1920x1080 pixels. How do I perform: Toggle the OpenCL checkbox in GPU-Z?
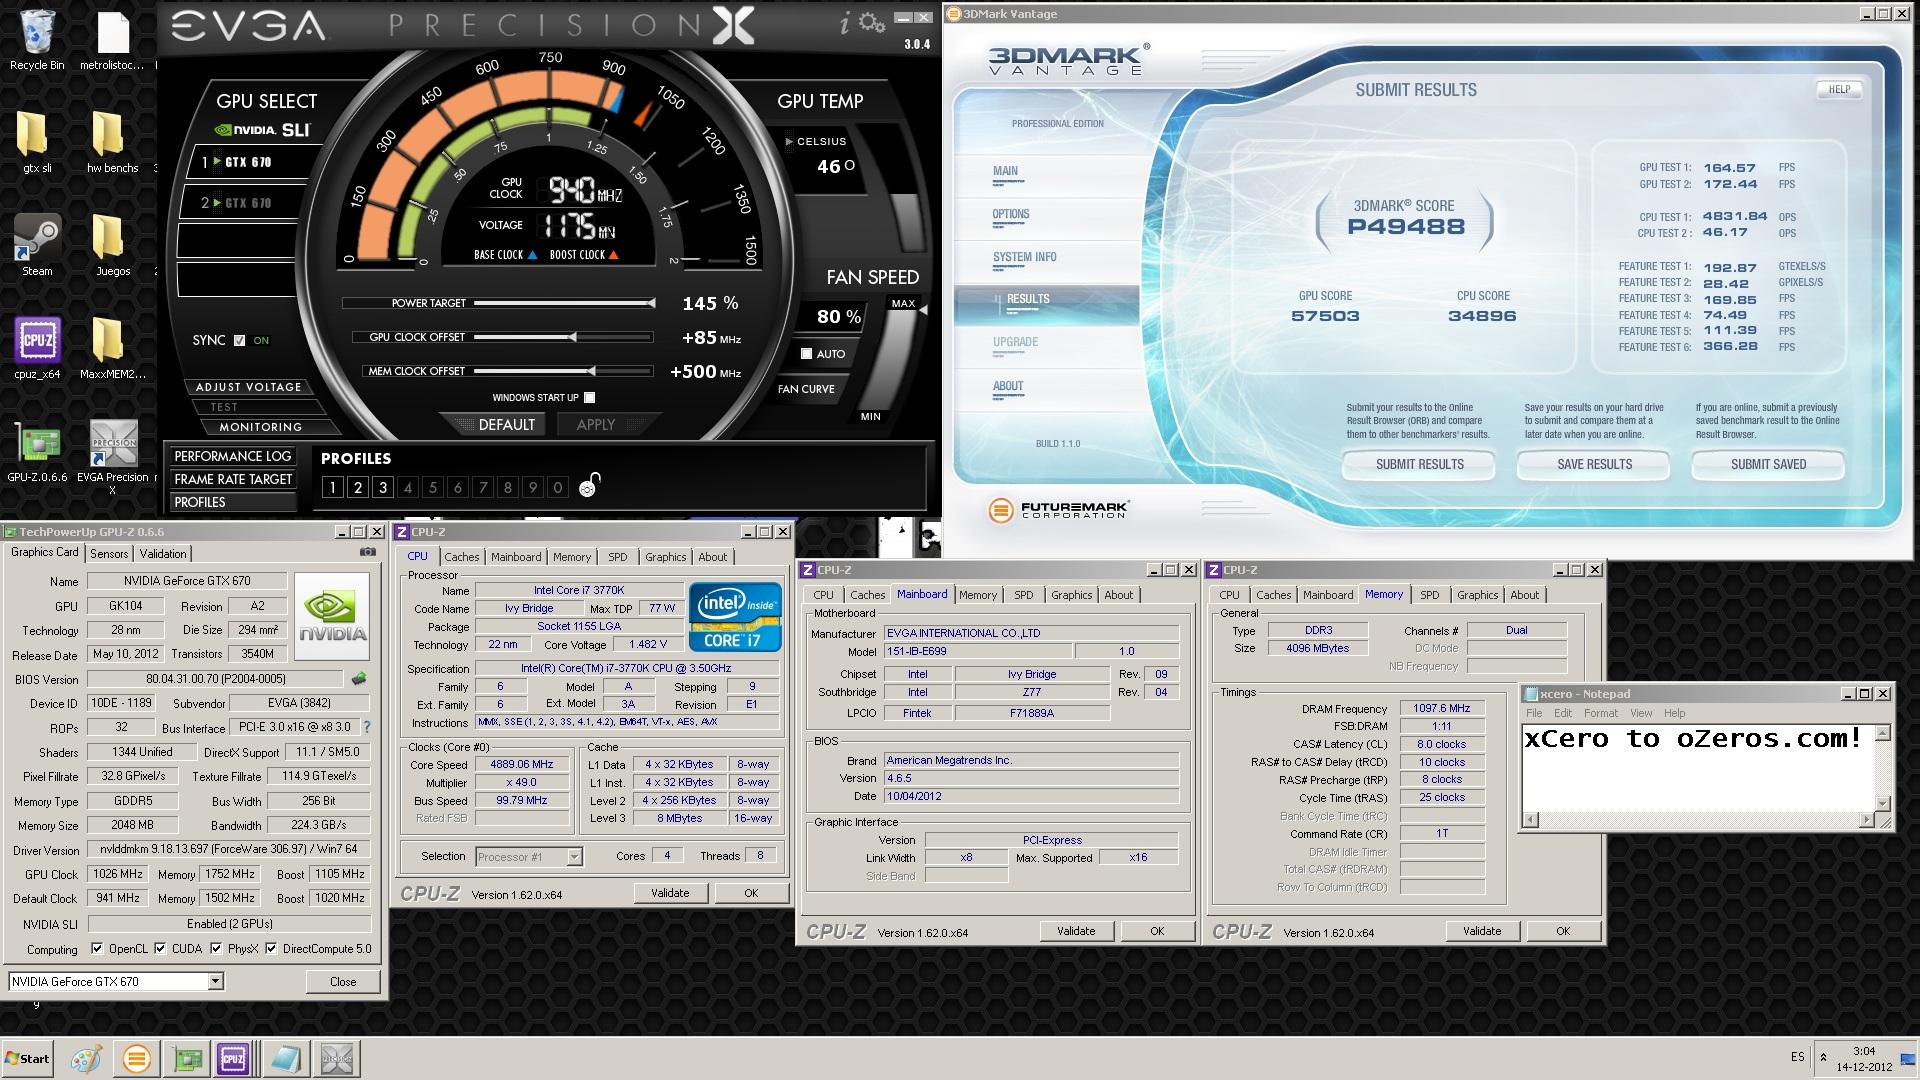[97, 948]
